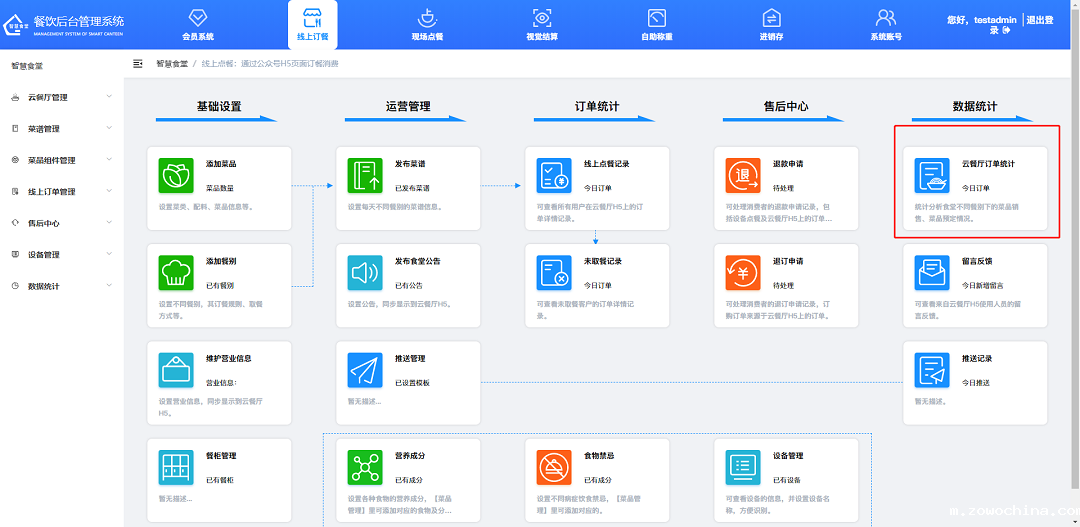Image resolution: width=1080 pixels, height=527 pixels.
Task: Open the 食物禁忌 prohibited food icon
Action: point(554,467)
